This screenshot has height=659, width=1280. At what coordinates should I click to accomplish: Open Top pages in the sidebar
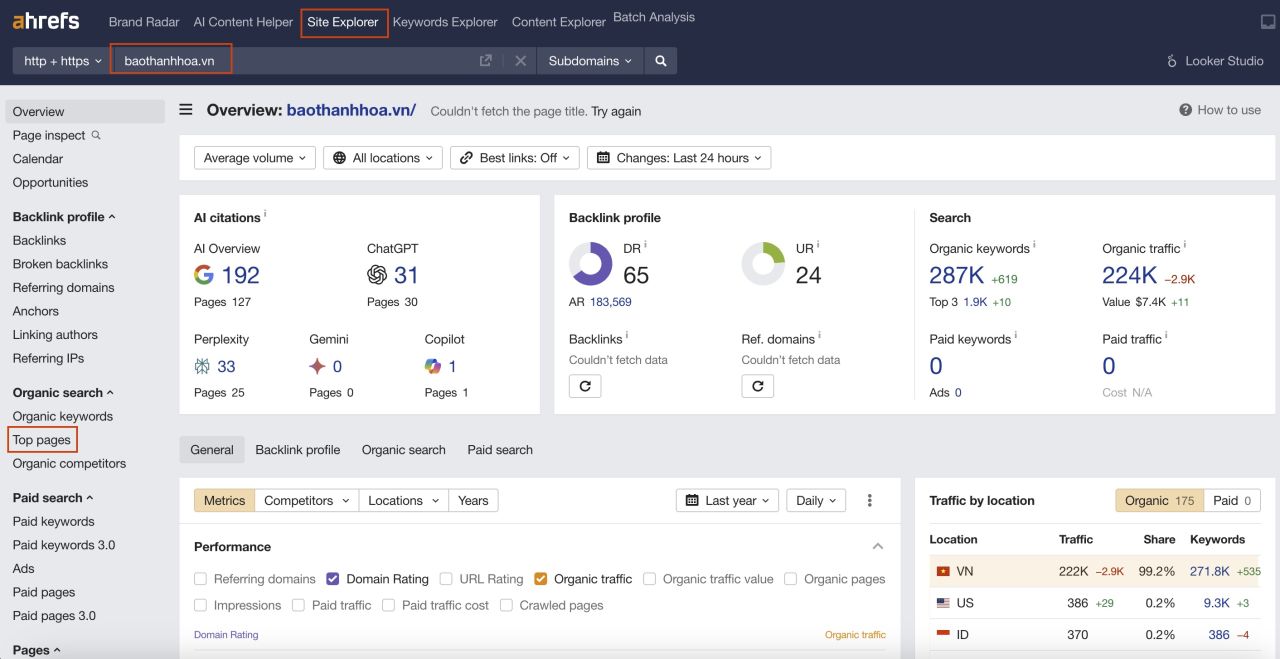point(42,440)
